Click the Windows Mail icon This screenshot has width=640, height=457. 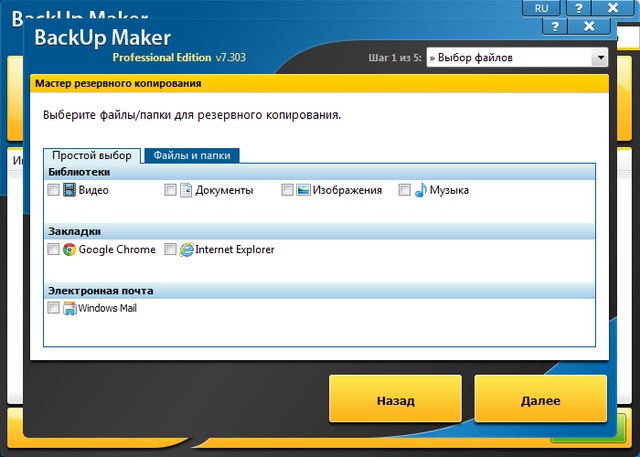coord(70,308)
